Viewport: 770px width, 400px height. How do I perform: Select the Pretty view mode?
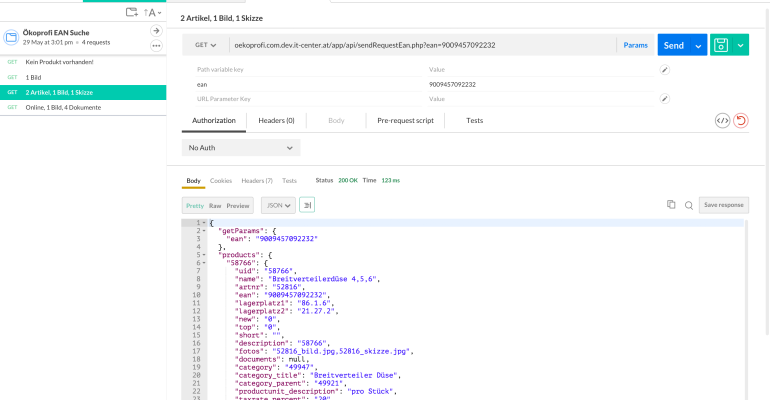point(195,206)
